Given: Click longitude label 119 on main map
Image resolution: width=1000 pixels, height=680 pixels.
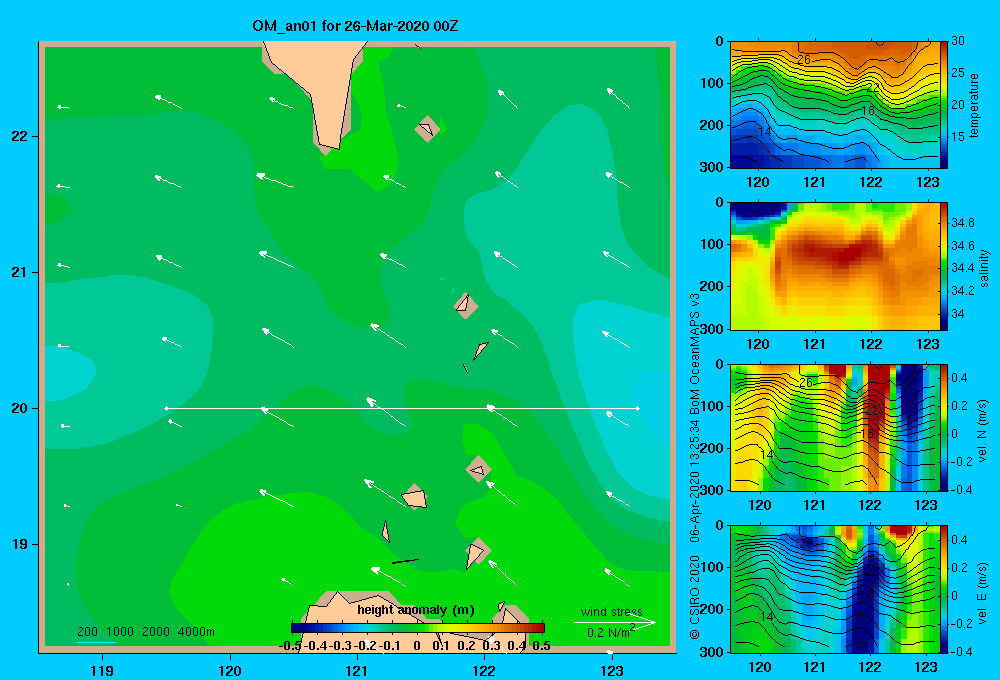Looking at the screenshot, I should pos(102,670).
